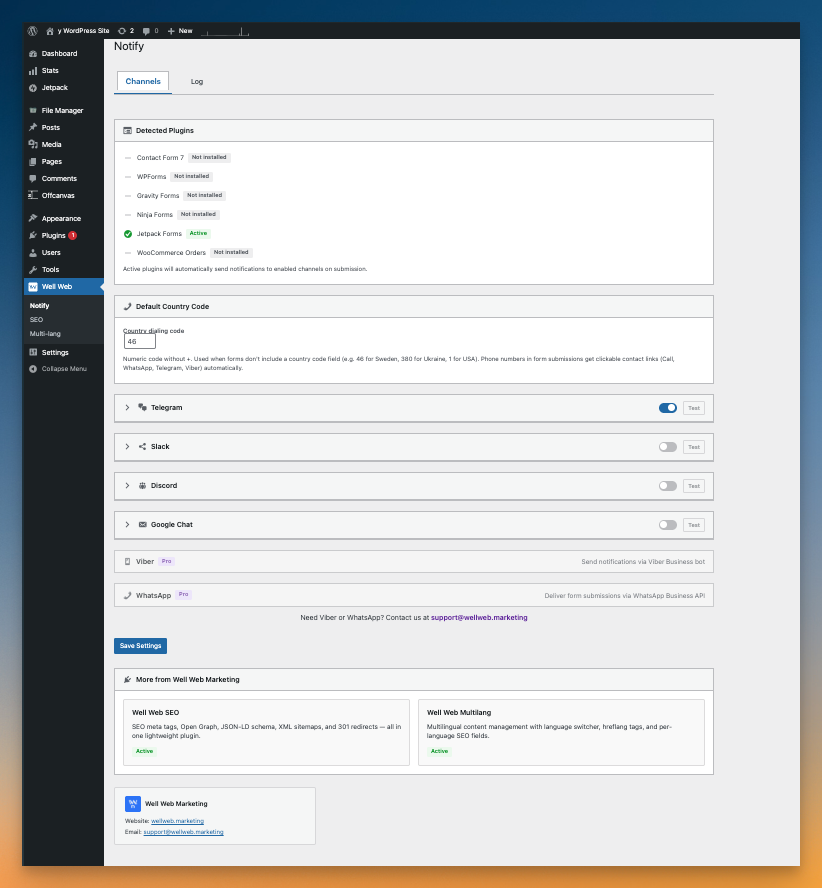Open the Dashboard menu icon
The width and height of the screenshot is (822, 888).
[33, 53]
